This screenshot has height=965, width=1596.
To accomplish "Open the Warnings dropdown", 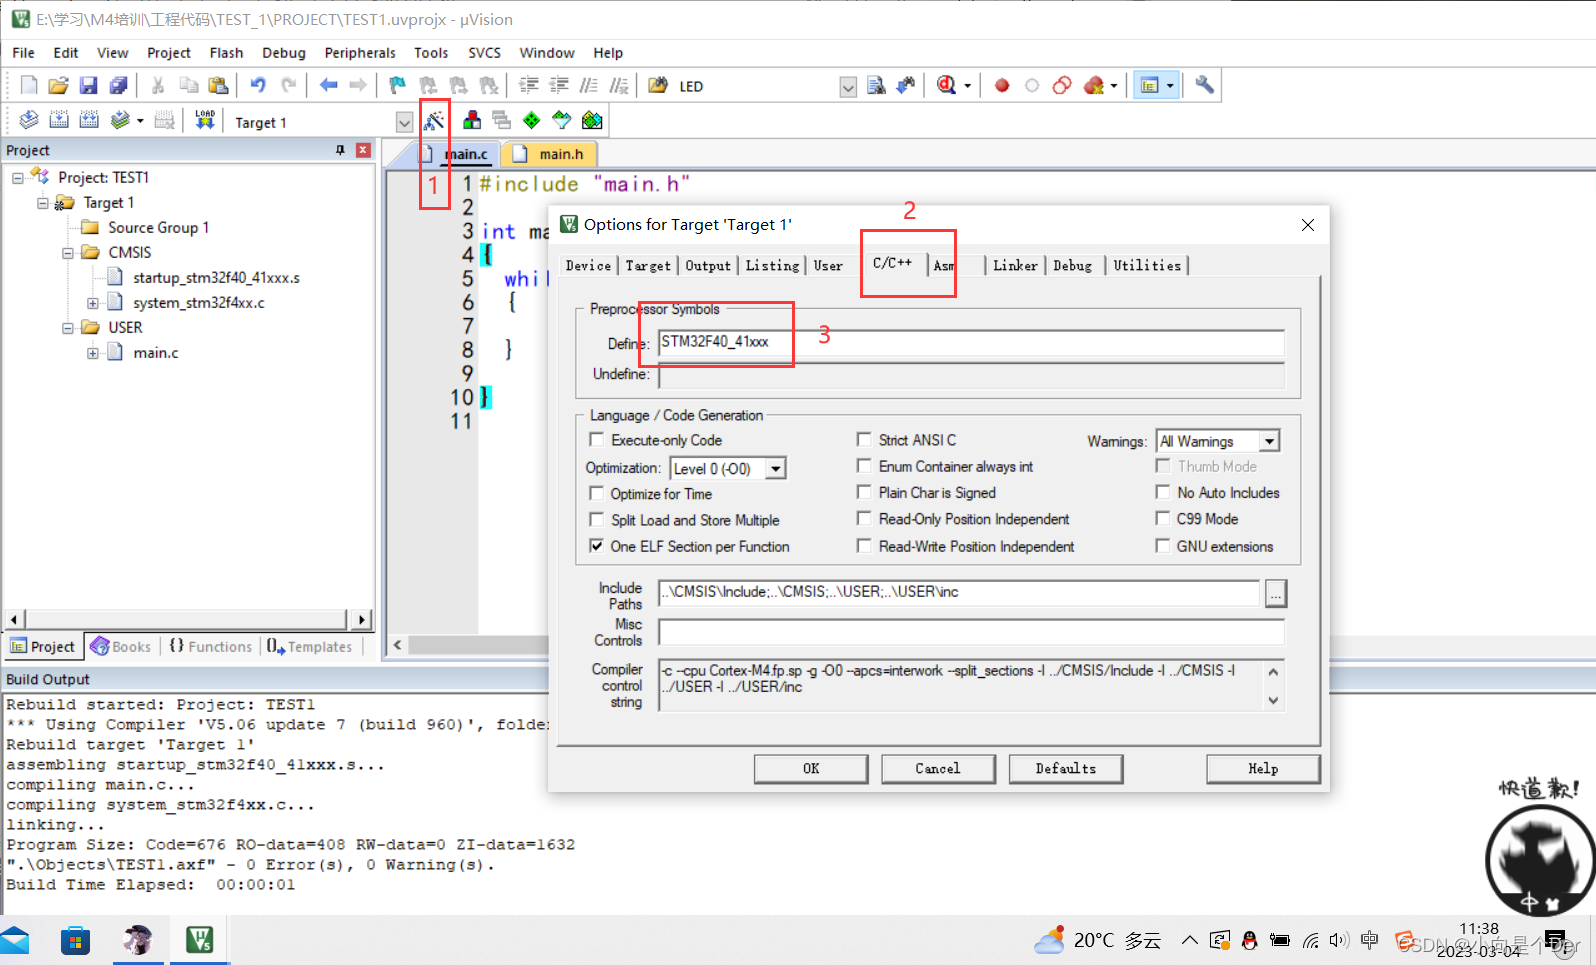I will pyautogui.click(x=1270, y=441).
